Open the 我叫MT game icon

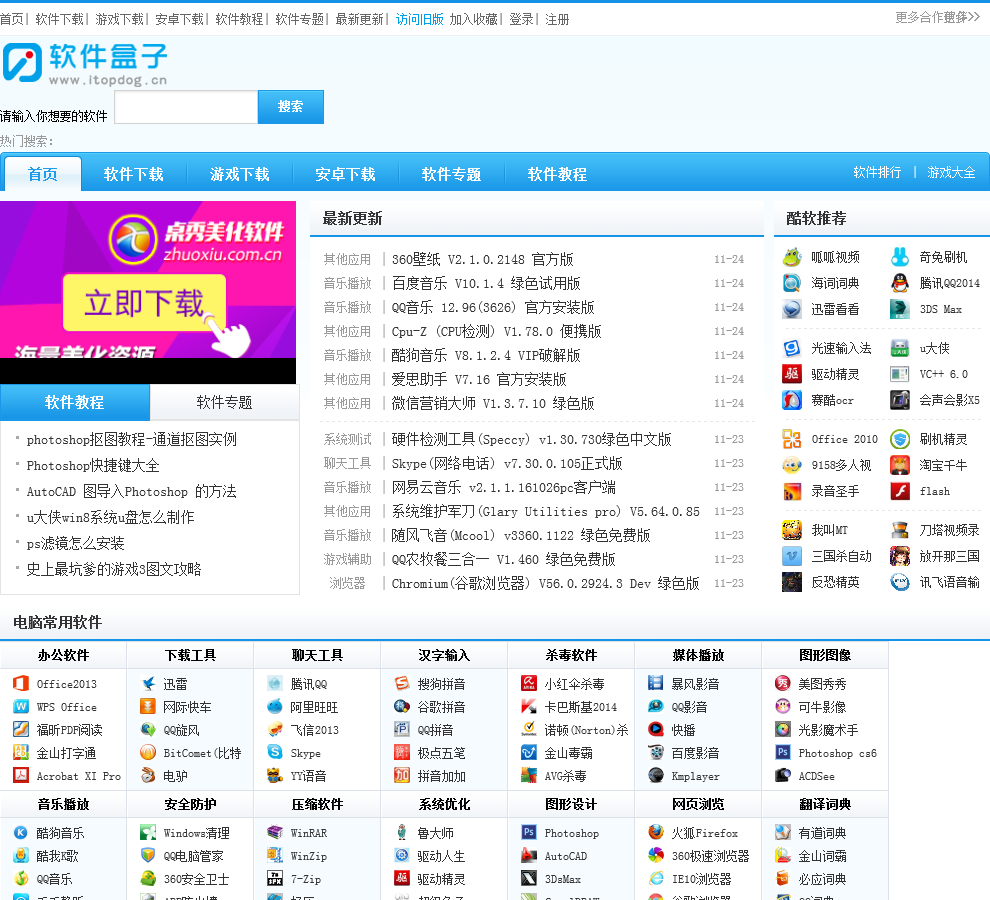(x=792, y=530)
